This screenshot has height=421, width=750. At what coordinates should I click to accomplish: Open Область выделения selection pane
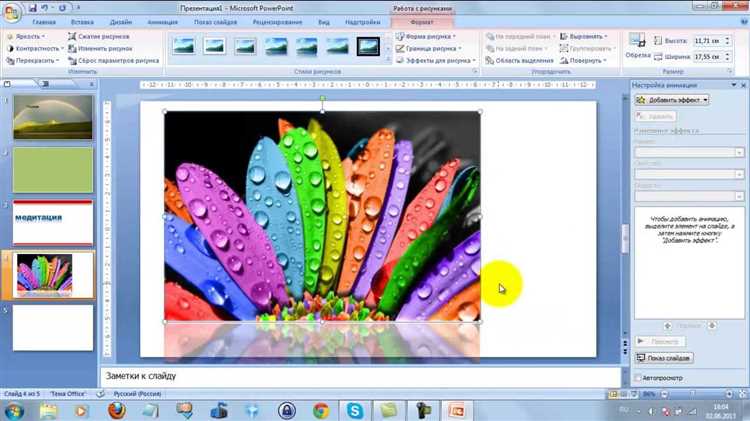coord(519,61)
